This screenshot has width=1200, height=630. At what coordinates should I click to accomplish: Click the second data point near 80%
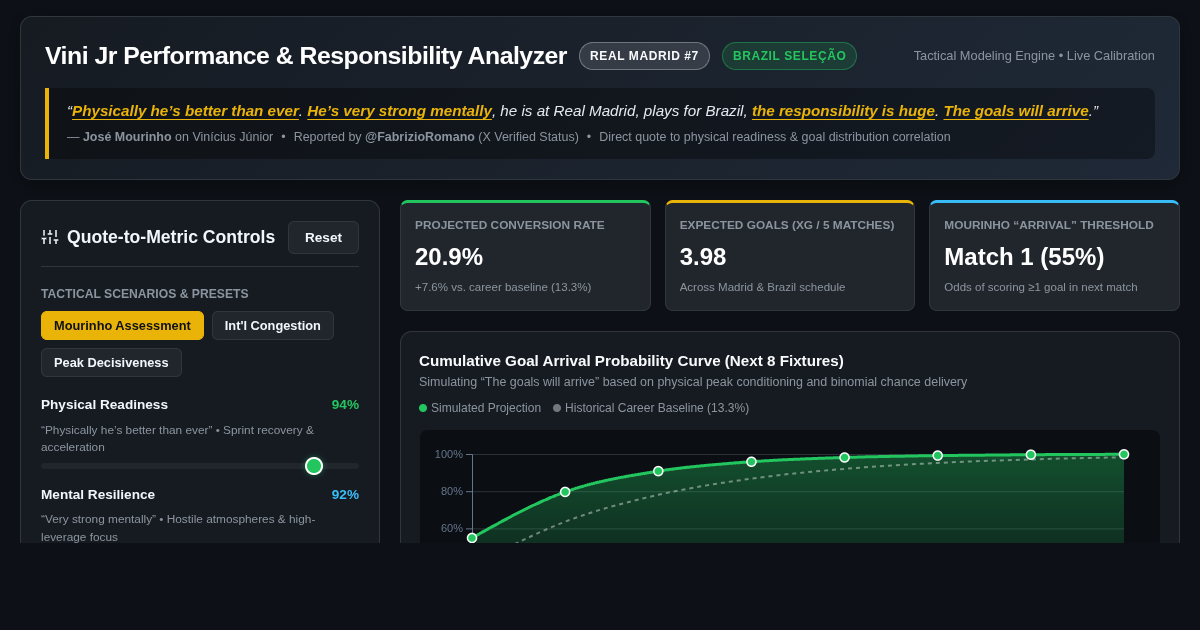tap(565, 492)
